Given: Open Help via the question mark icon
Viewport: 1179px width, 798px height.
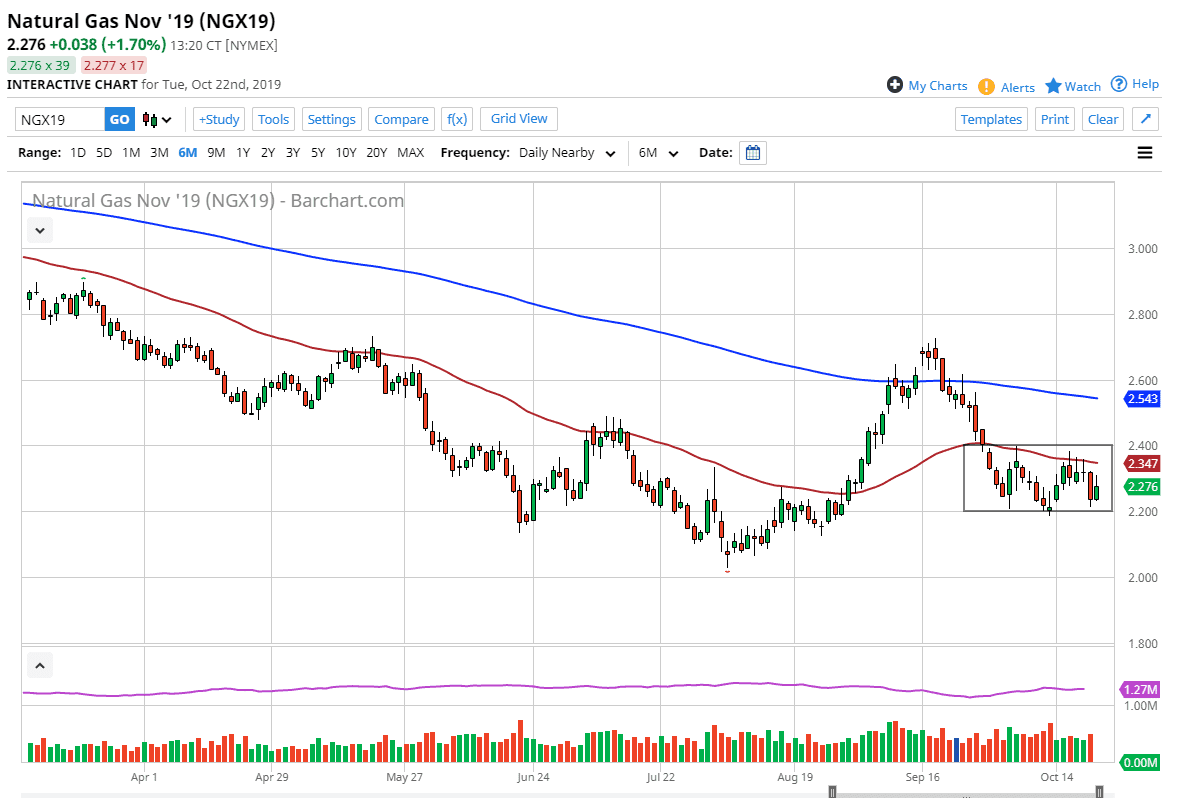Looking at the screenshot, I should click(x=1119, y=84).
